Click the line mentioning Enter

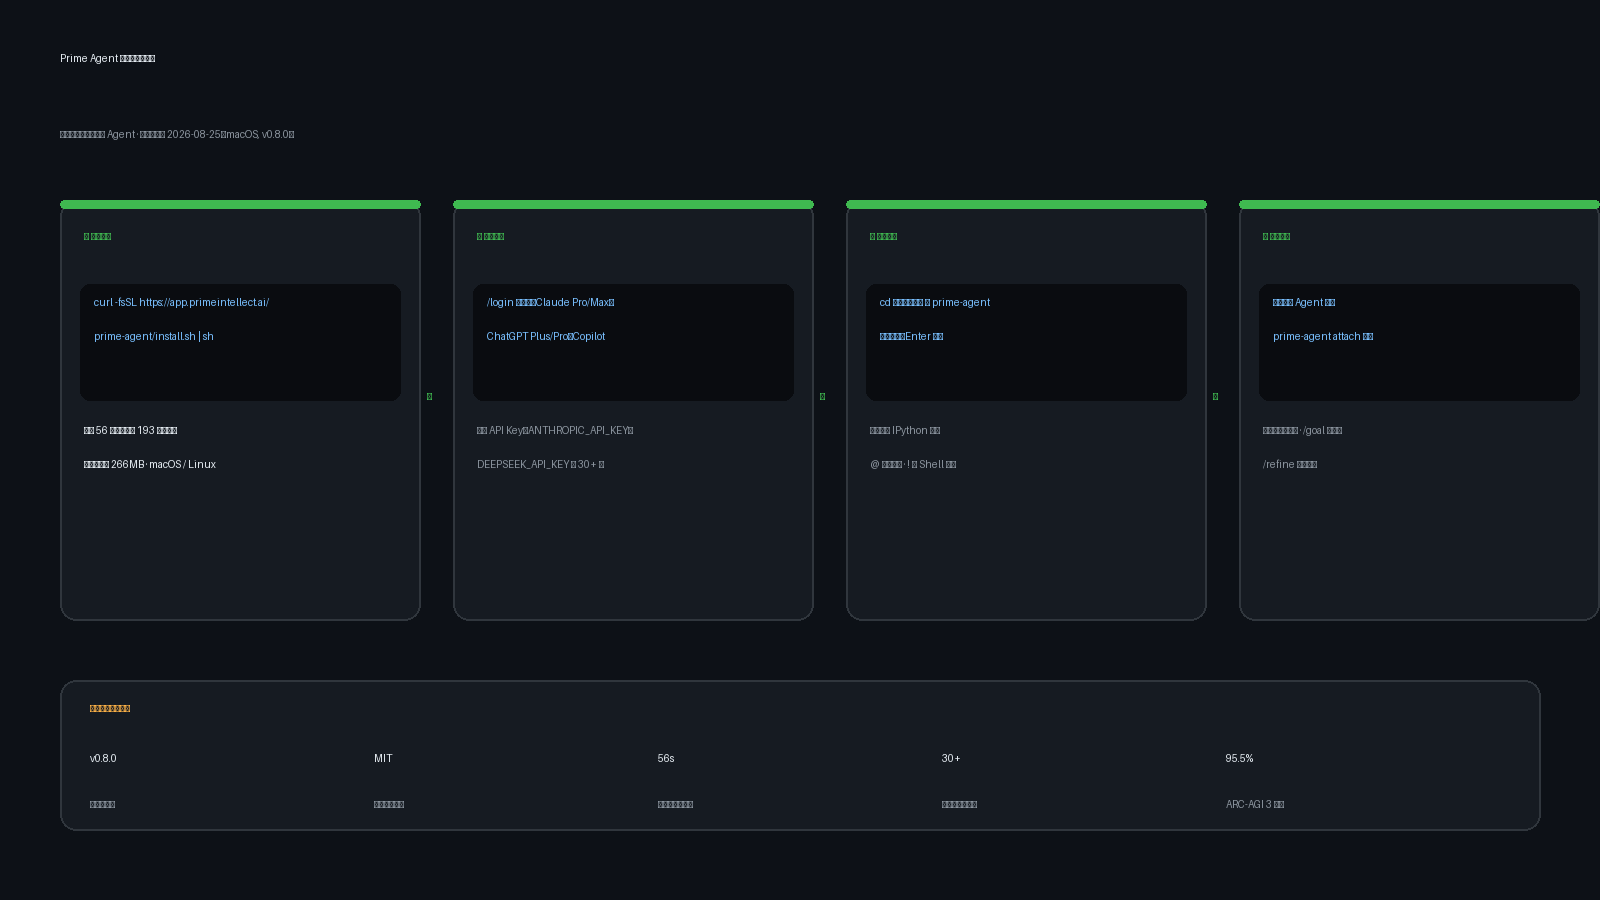click(x=911, y=336)
